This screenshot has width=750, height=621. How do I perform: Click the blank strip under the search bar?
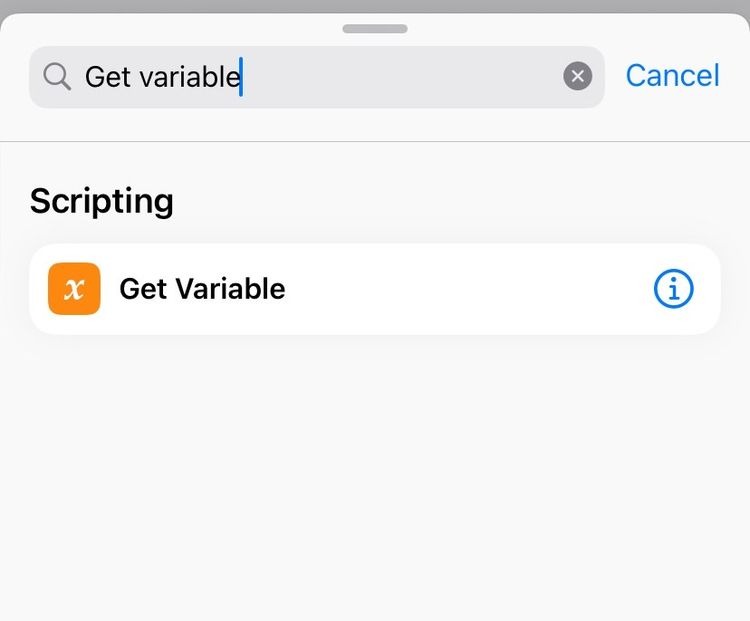pos(375,124)
